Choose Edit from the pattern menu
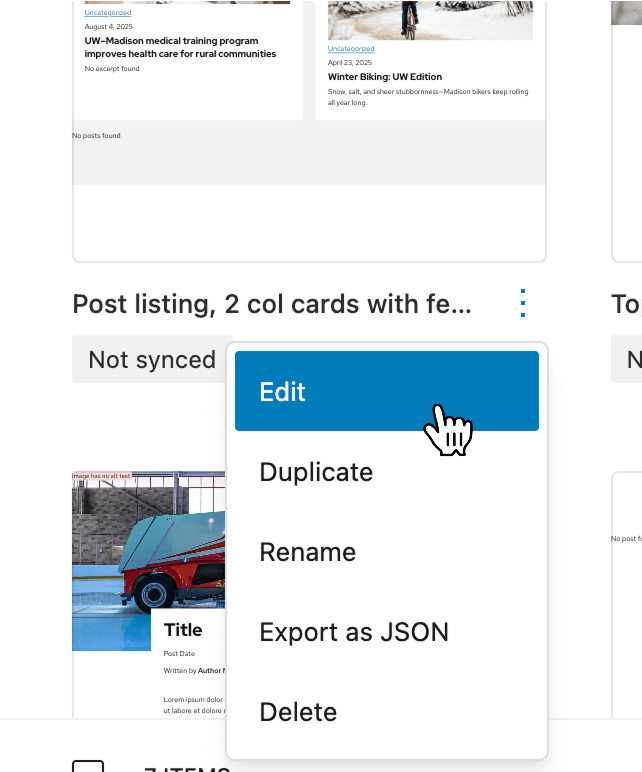The width and height of the screenshot is (642, 772). [x=386, y=391]
